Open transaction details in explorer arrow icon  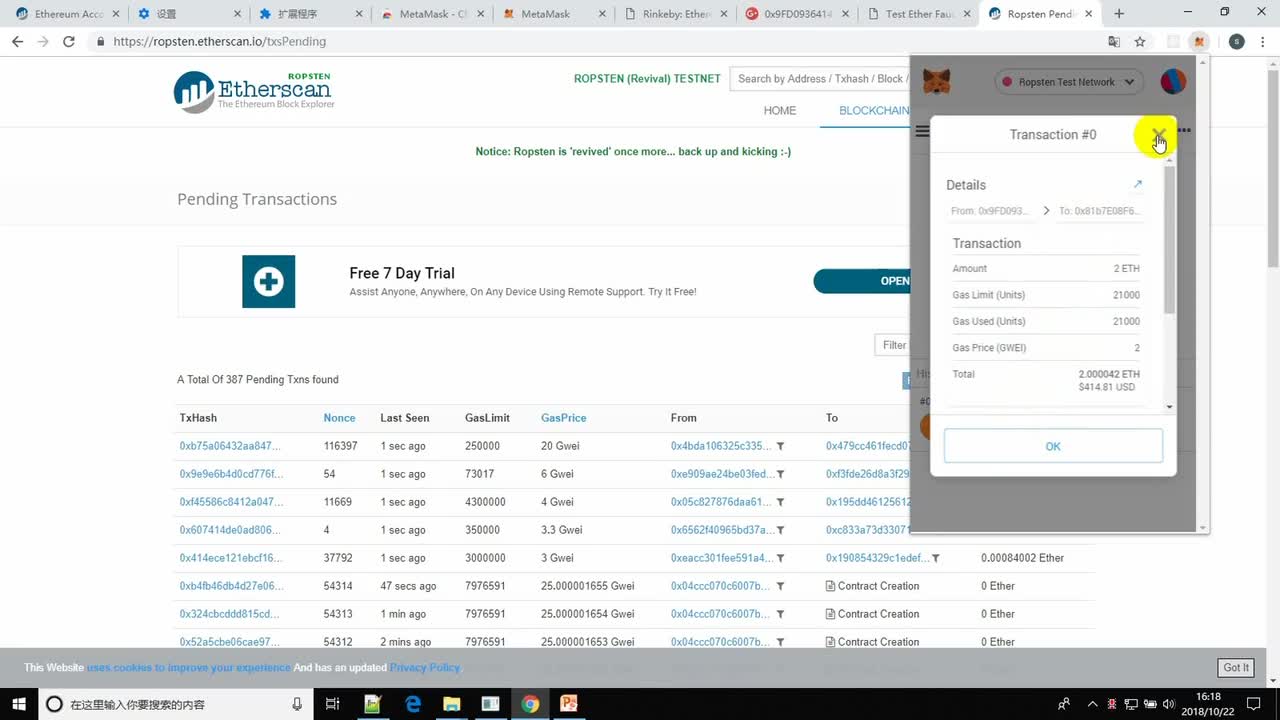pyautogui.click(x=1137, y=184)
